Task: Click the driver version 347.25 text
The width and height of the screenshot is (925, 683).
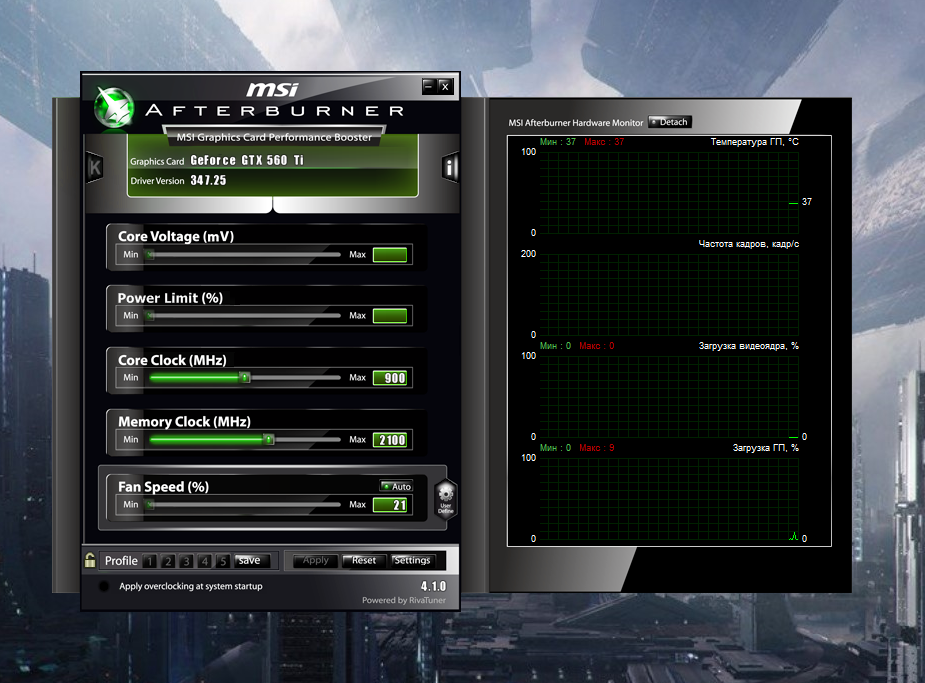Action: point(208,180)
